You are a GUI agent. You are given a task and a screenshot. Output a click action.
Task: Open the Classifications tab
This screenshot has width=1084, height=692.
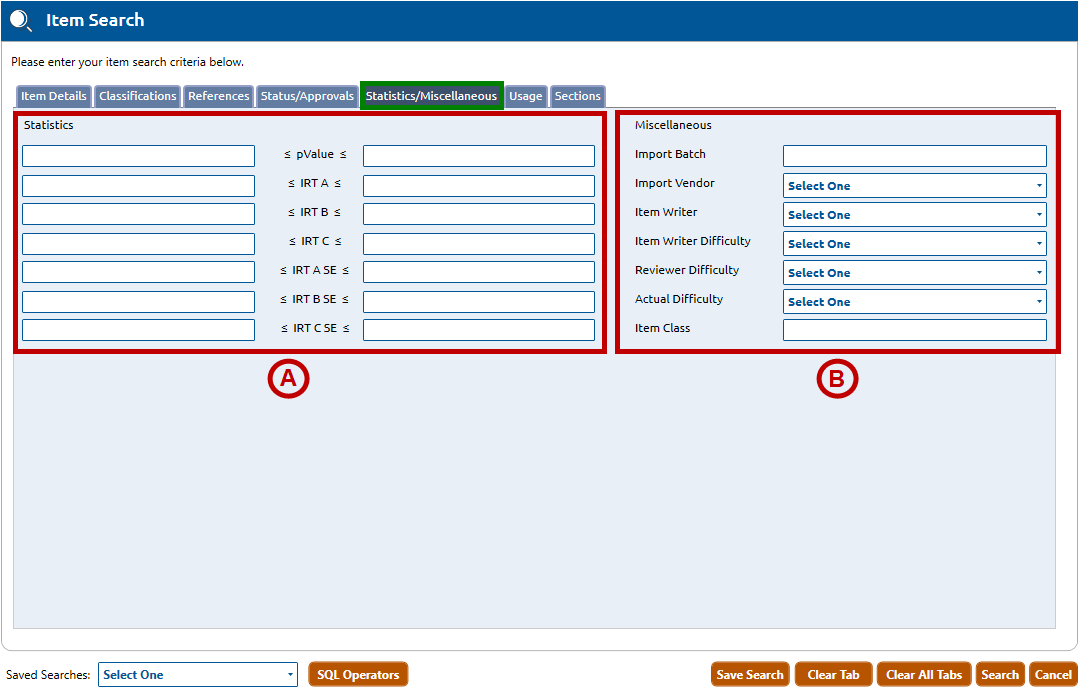click(138, 97)
